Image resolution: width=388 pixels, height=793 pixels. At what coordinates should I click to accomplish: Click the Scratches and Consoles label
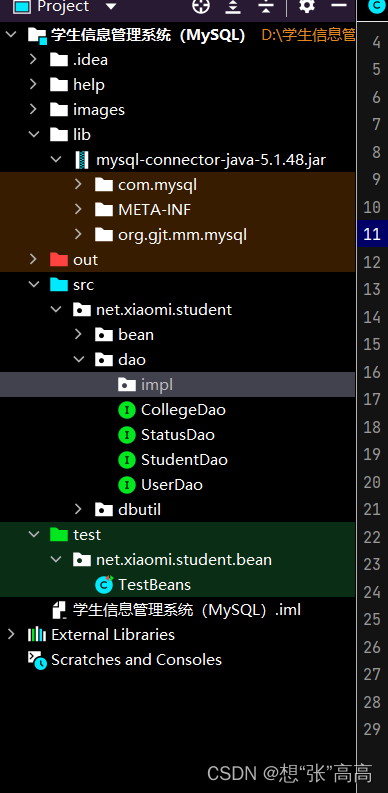pyautogui.click(x=137, y=660)
